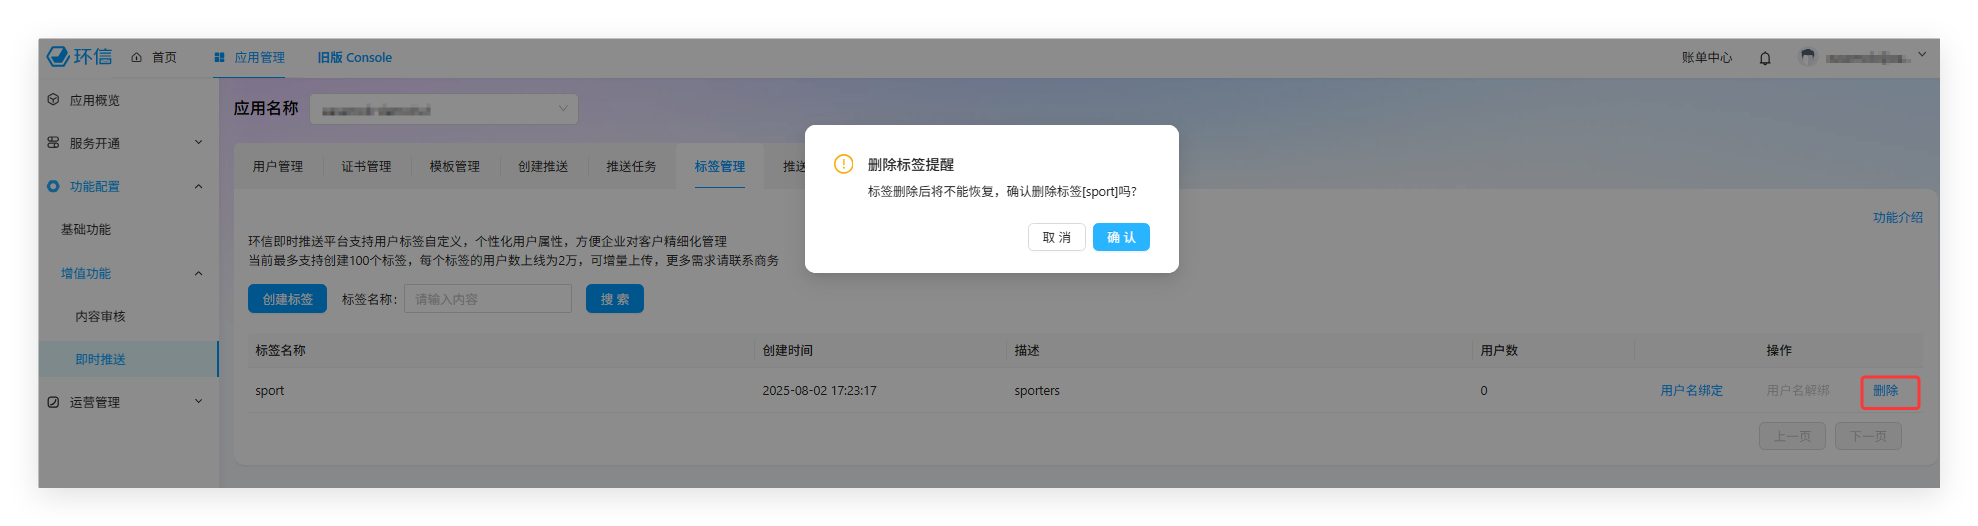The height and width of the screenshot is (526, 1978).
Task: Click the 创建标签 button
Action: tap(287, 299)
